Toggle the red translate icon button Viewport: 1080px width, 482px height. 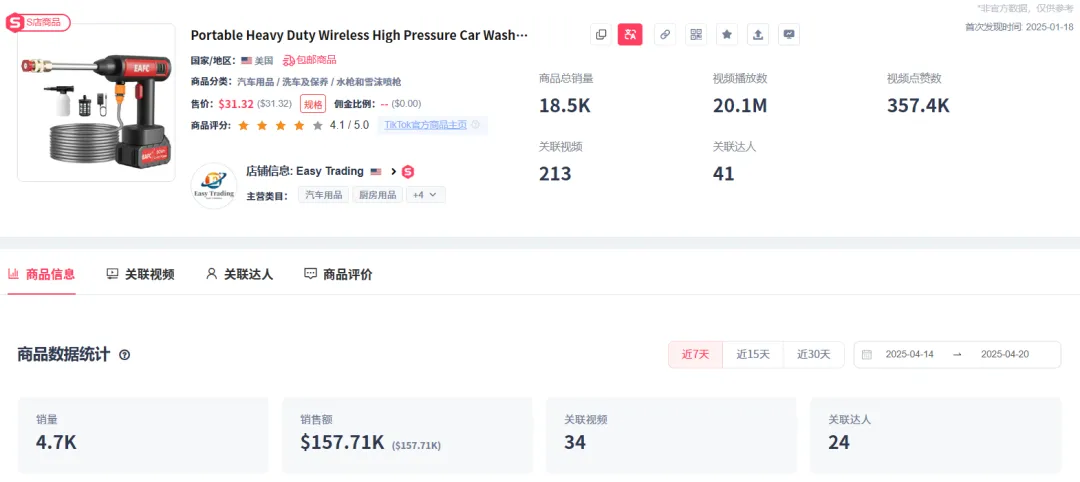tap(630, 34)
